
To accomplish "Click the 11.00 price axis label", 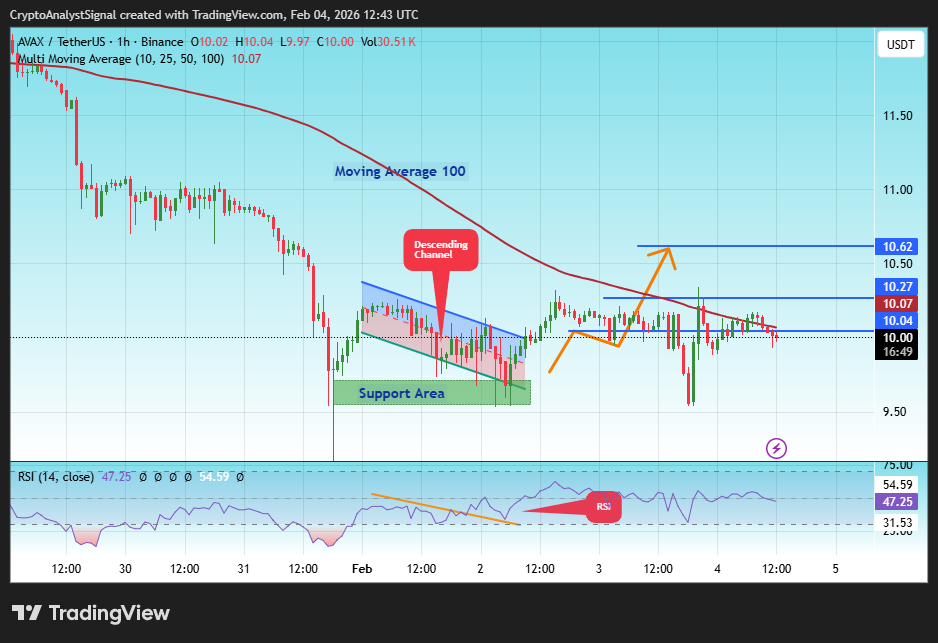I will [x=897, y=190].
